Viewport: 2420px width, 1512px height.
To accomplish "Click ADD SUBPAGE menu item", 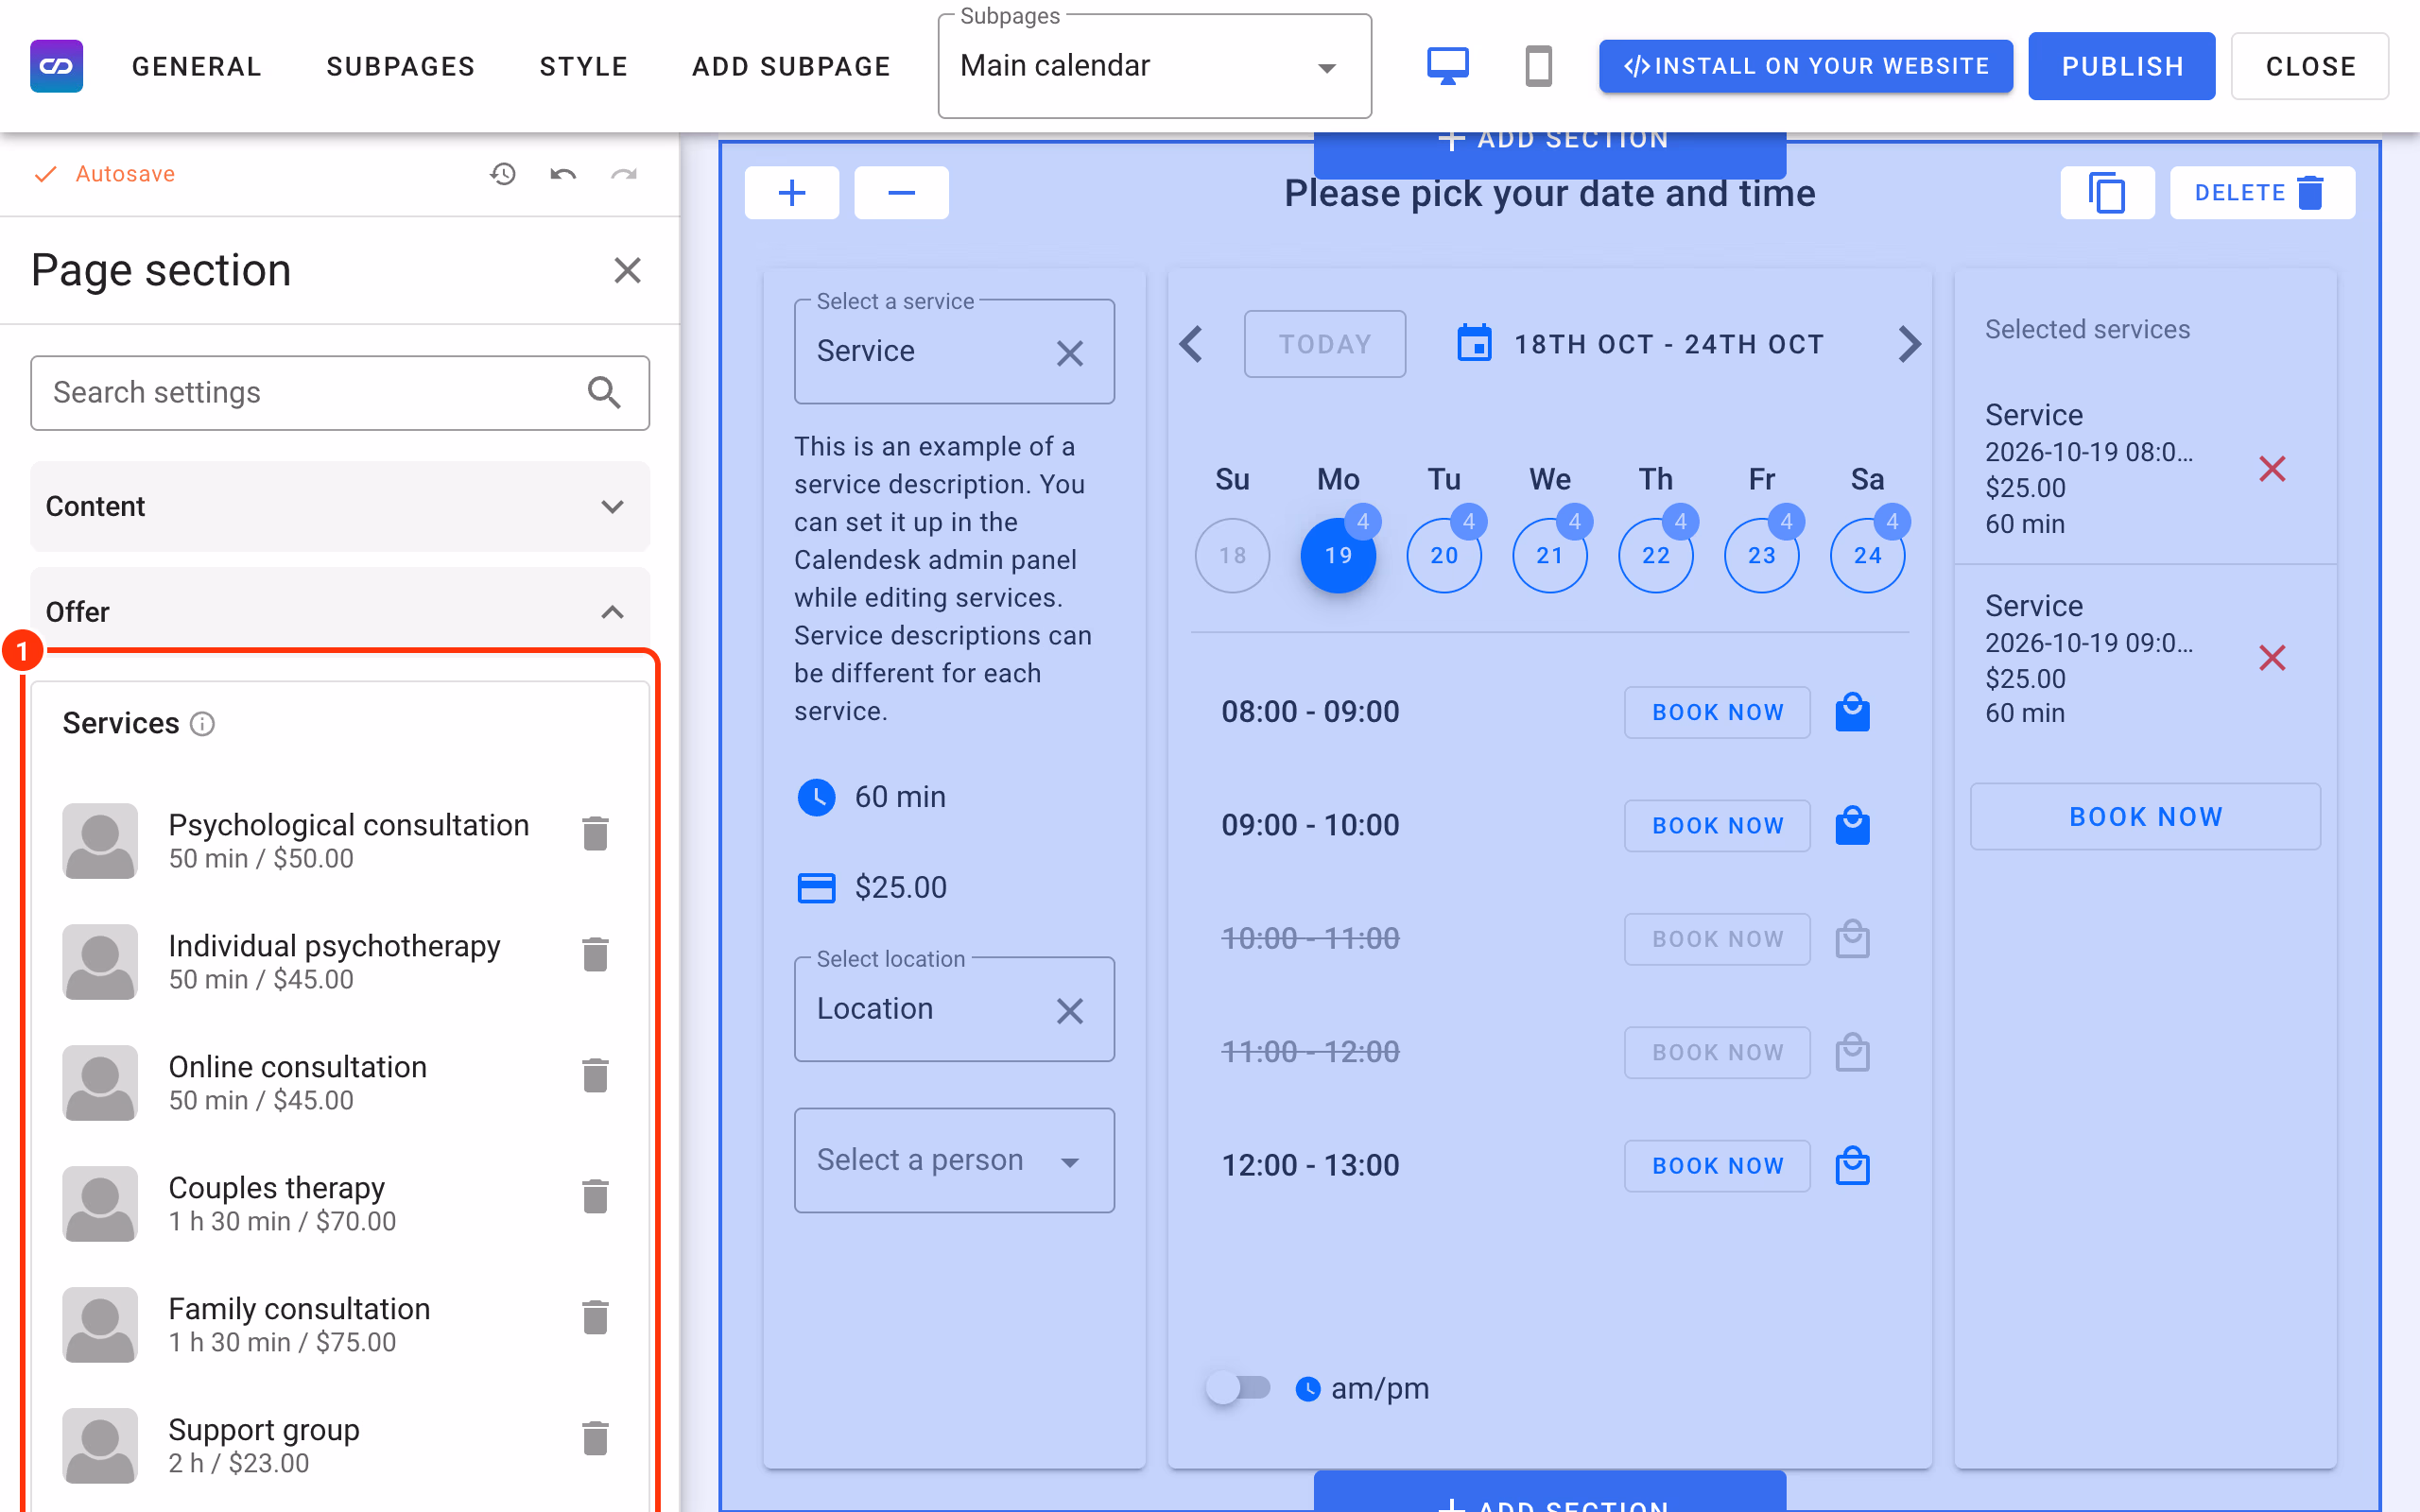I will pyautogui.click(x=791, y=66).
